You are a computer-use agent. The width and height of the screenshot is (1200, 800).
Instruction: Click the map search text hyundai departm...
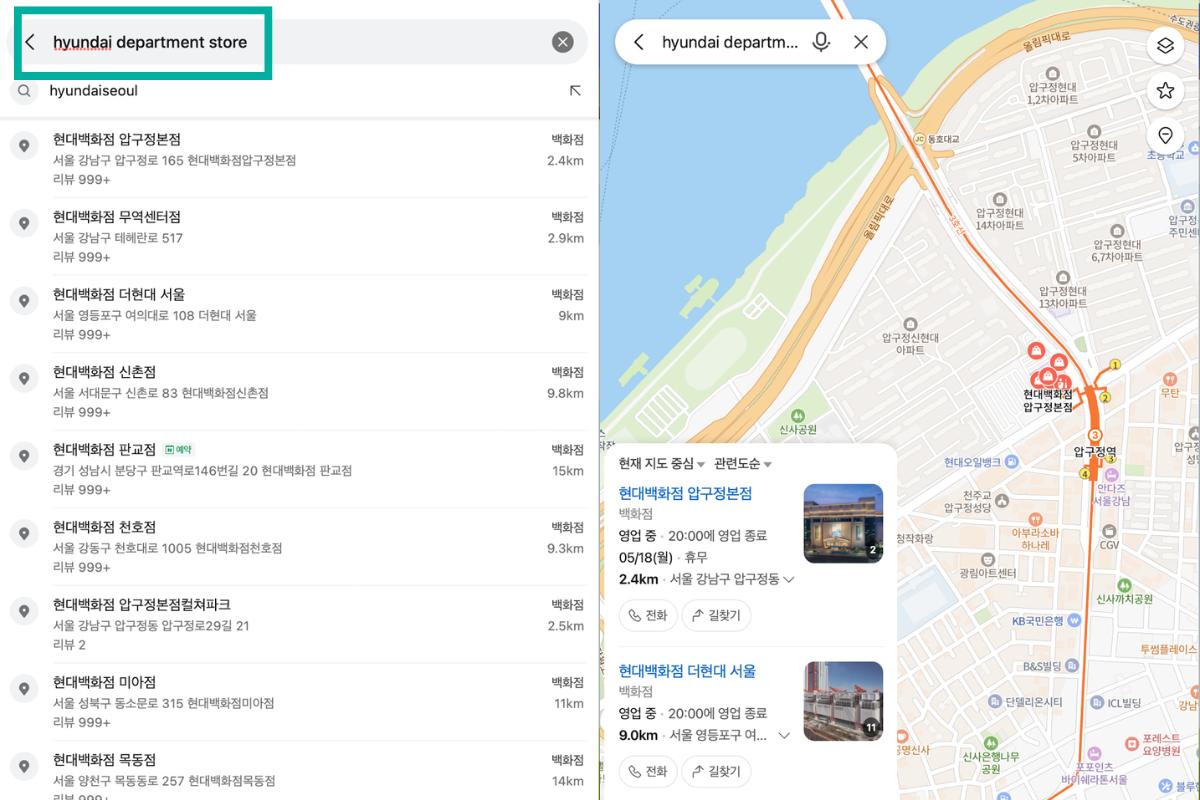[730, 42]
